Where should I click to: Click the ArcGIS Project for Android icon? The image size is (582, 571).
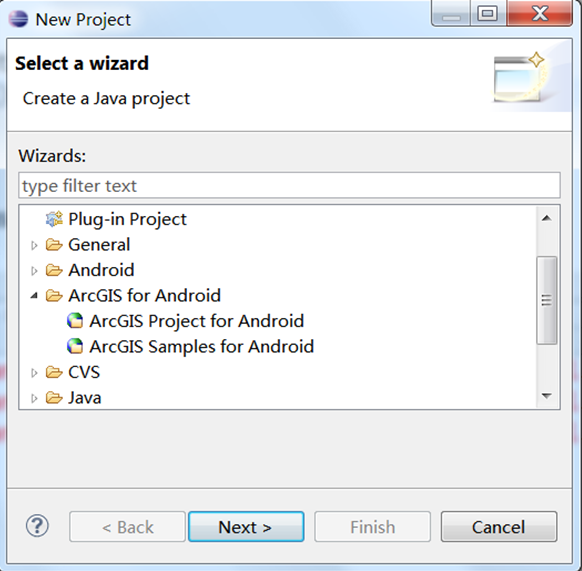pos(75,321)
